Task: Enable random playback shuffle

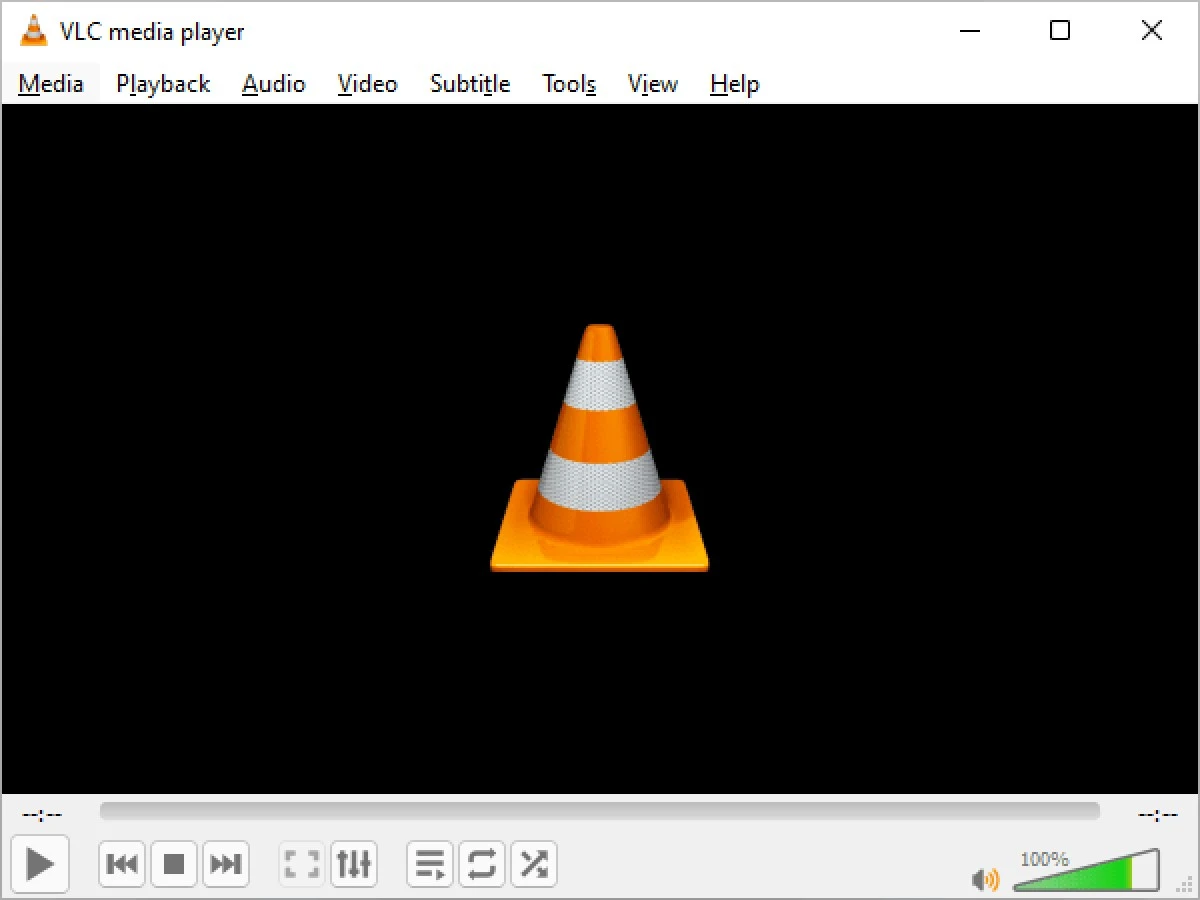Action: [533, 863]
